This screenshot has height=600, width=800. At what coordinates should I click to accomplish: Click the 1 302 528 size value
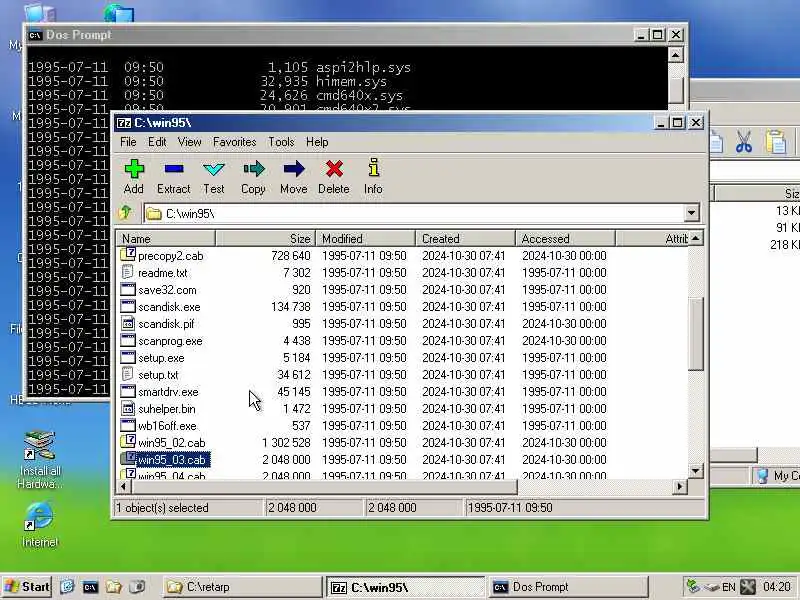pyautogui.click(x=286, y=443)
